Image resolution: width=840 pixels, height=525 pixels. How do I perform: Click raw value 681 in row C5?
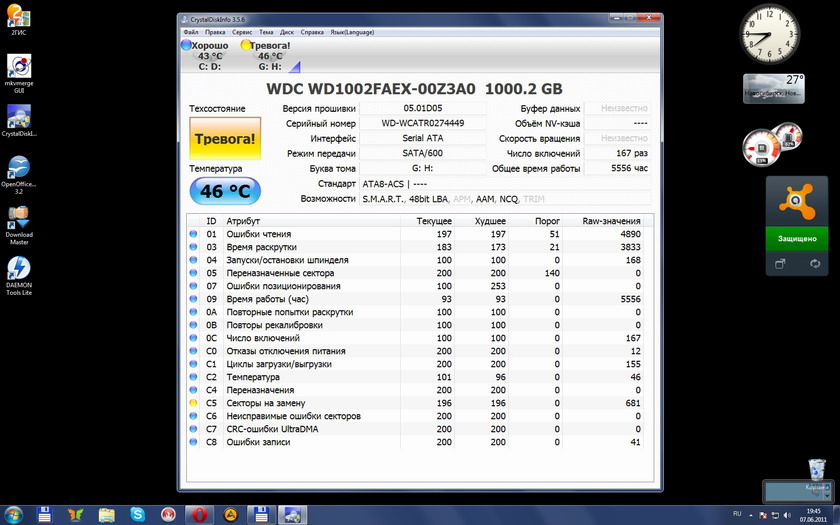(633, 403)
